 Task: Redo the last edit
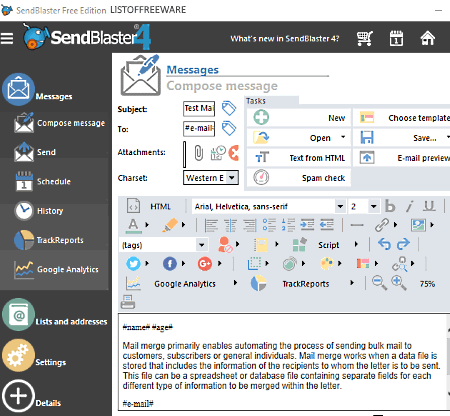pos(403,244)
